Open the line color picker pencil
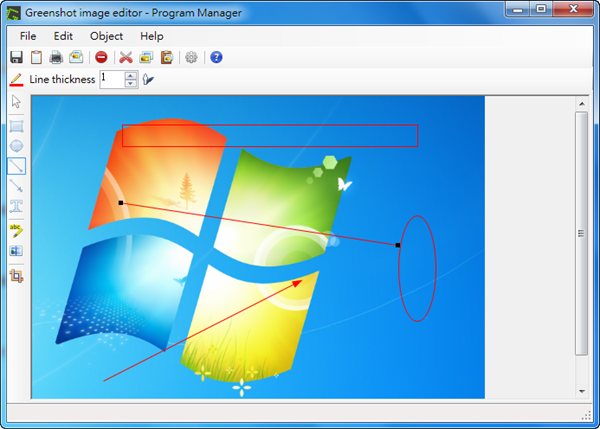The height and width of the screenshot is (429, 600). (16, 80)
